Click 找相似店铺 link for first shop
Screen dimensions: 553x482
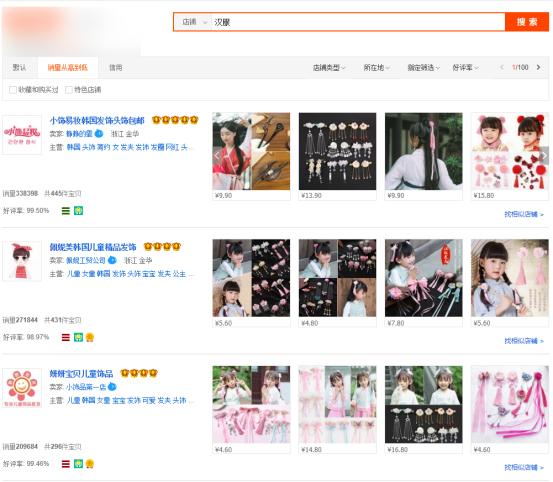tap(524, 214)
